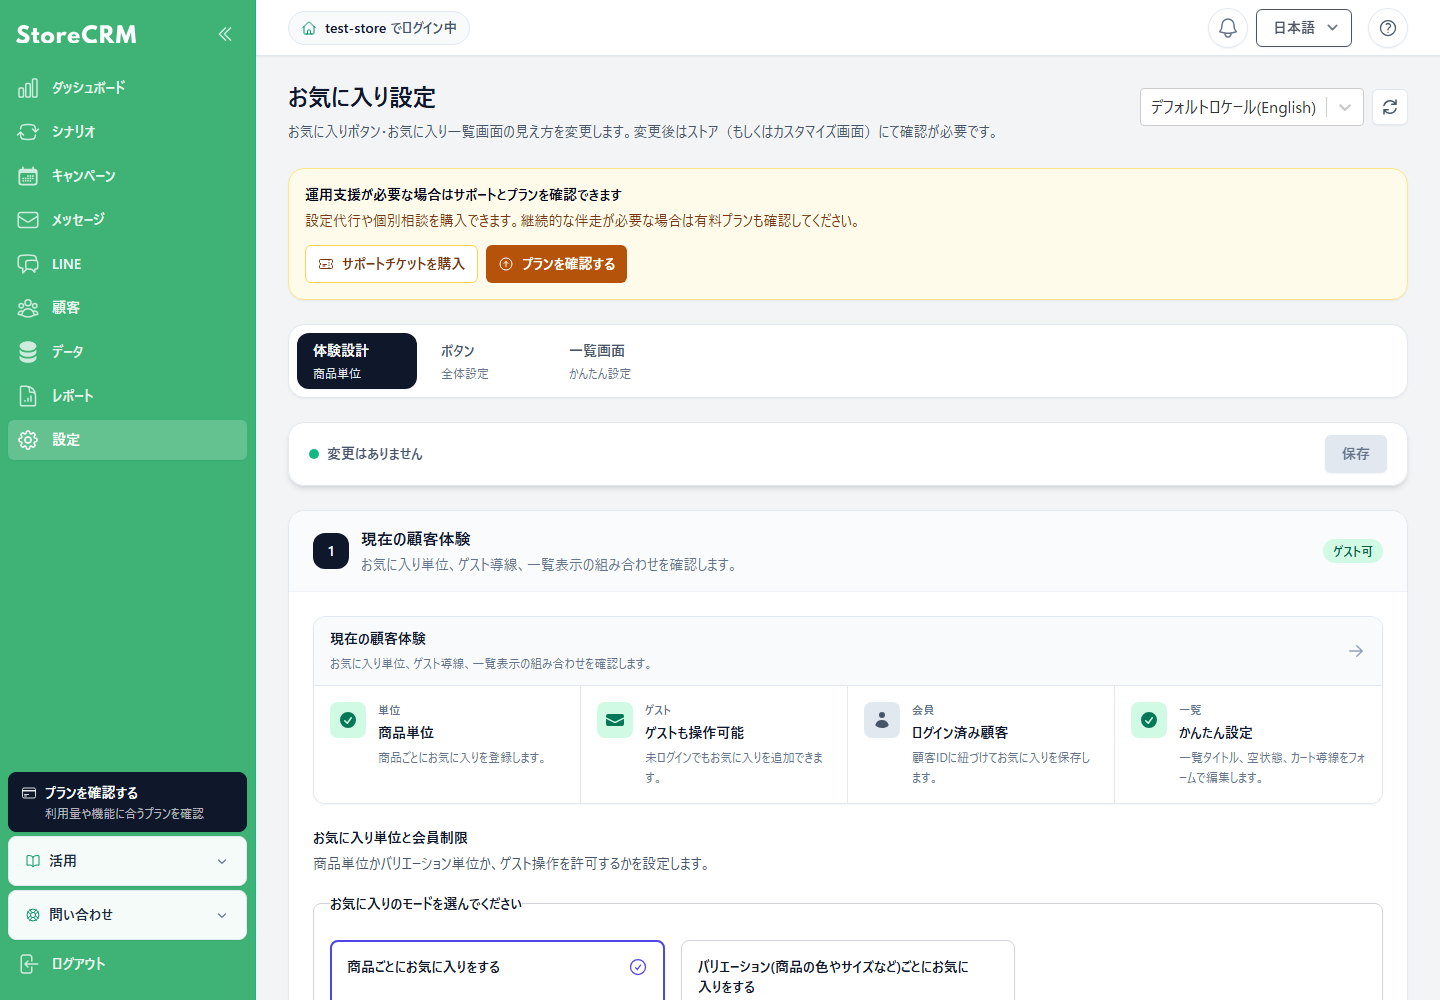The width and height of the screenshot is (1440, 1000).
Task: Open notifications with the bell icon
Action: (x=1228, y=28)
